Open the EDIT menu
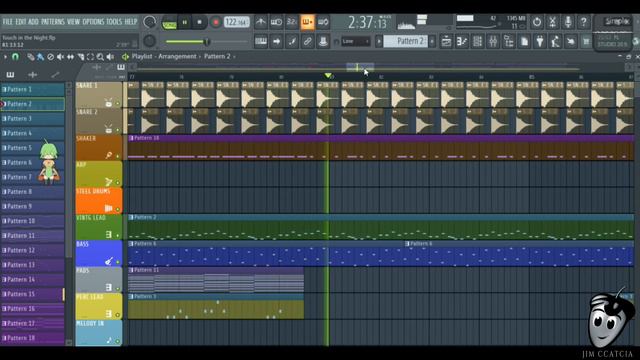Viewport: 640px width, 360px height. tap(21, 22)
